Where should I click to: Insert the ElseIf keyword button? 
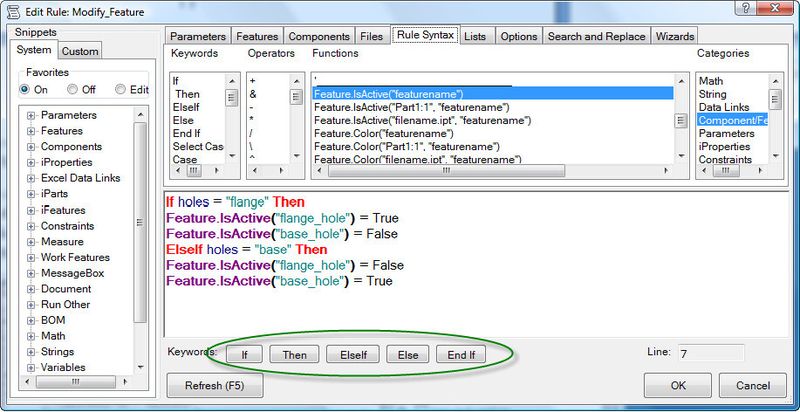coord(353,355)
